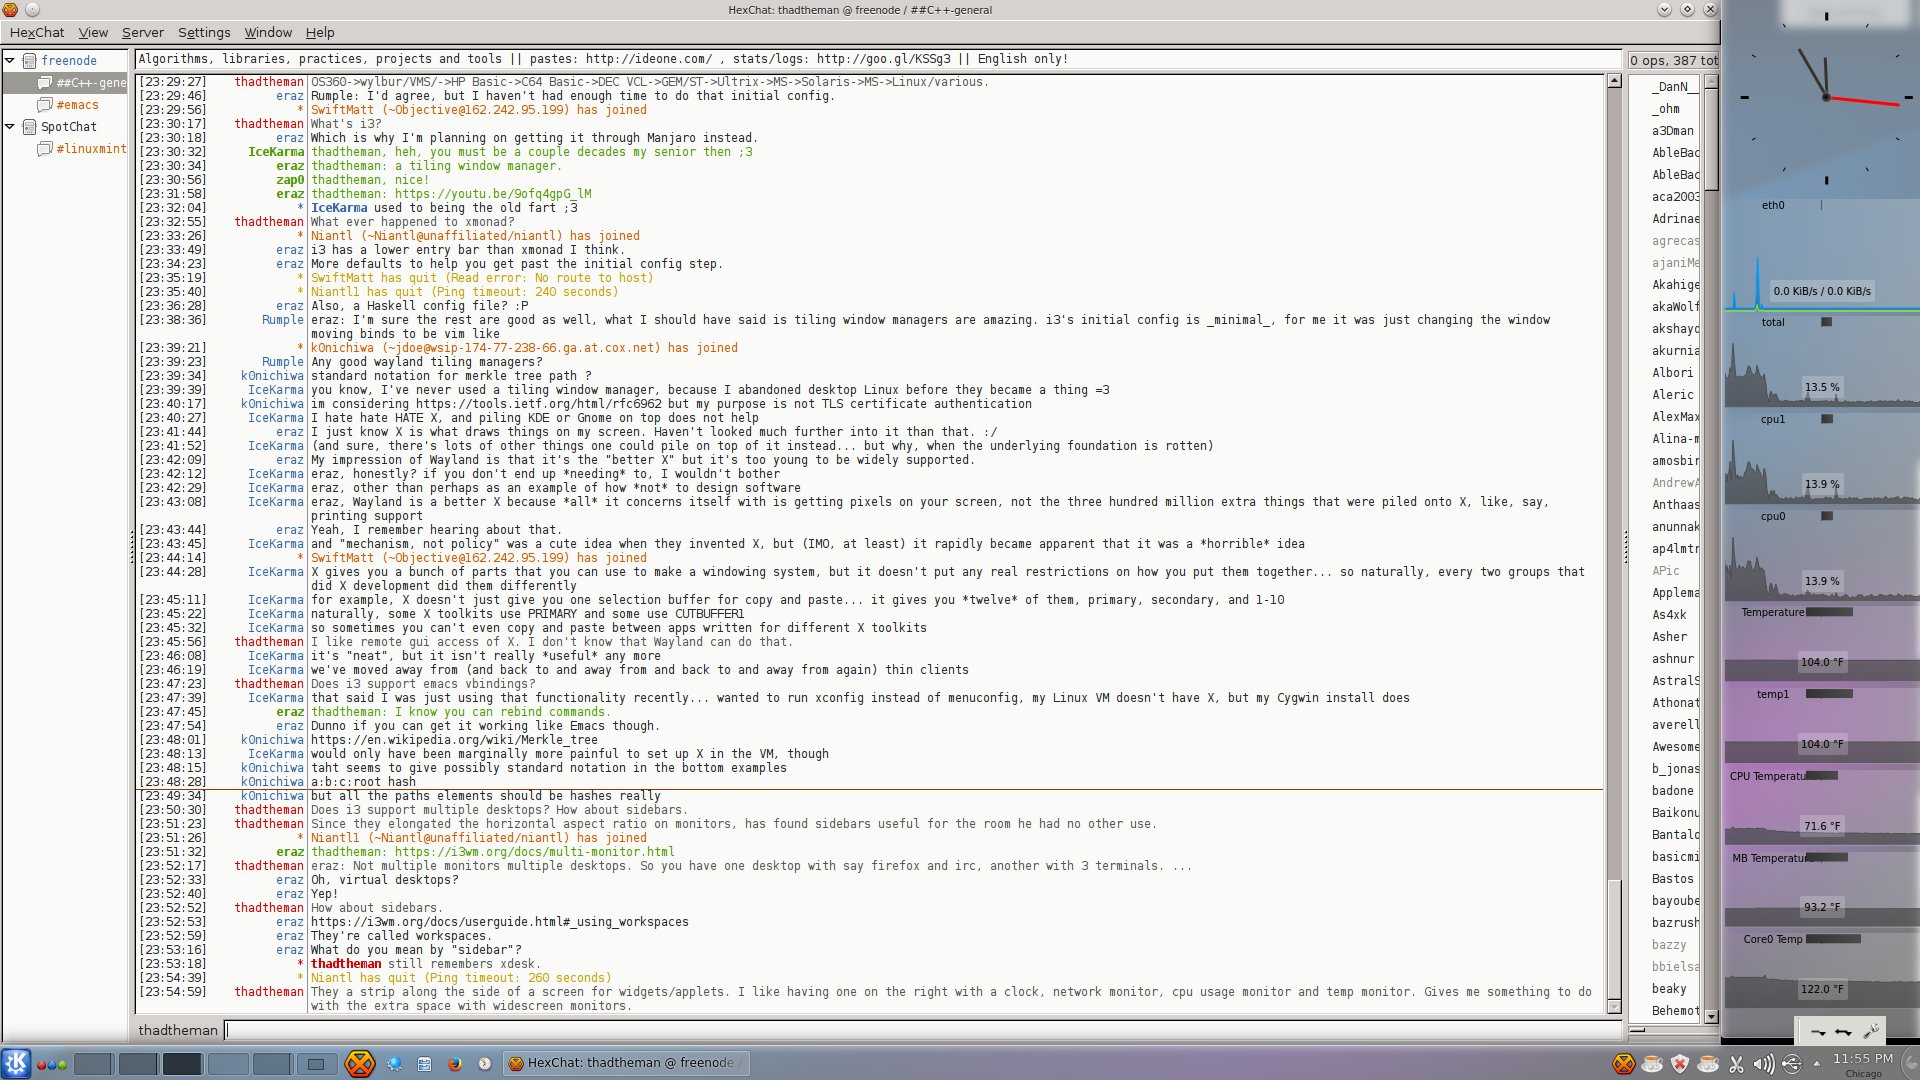This screenshot has height=1080, width=1920.
Task: Launch Firefox from the panel
Action: [455, 1064]
